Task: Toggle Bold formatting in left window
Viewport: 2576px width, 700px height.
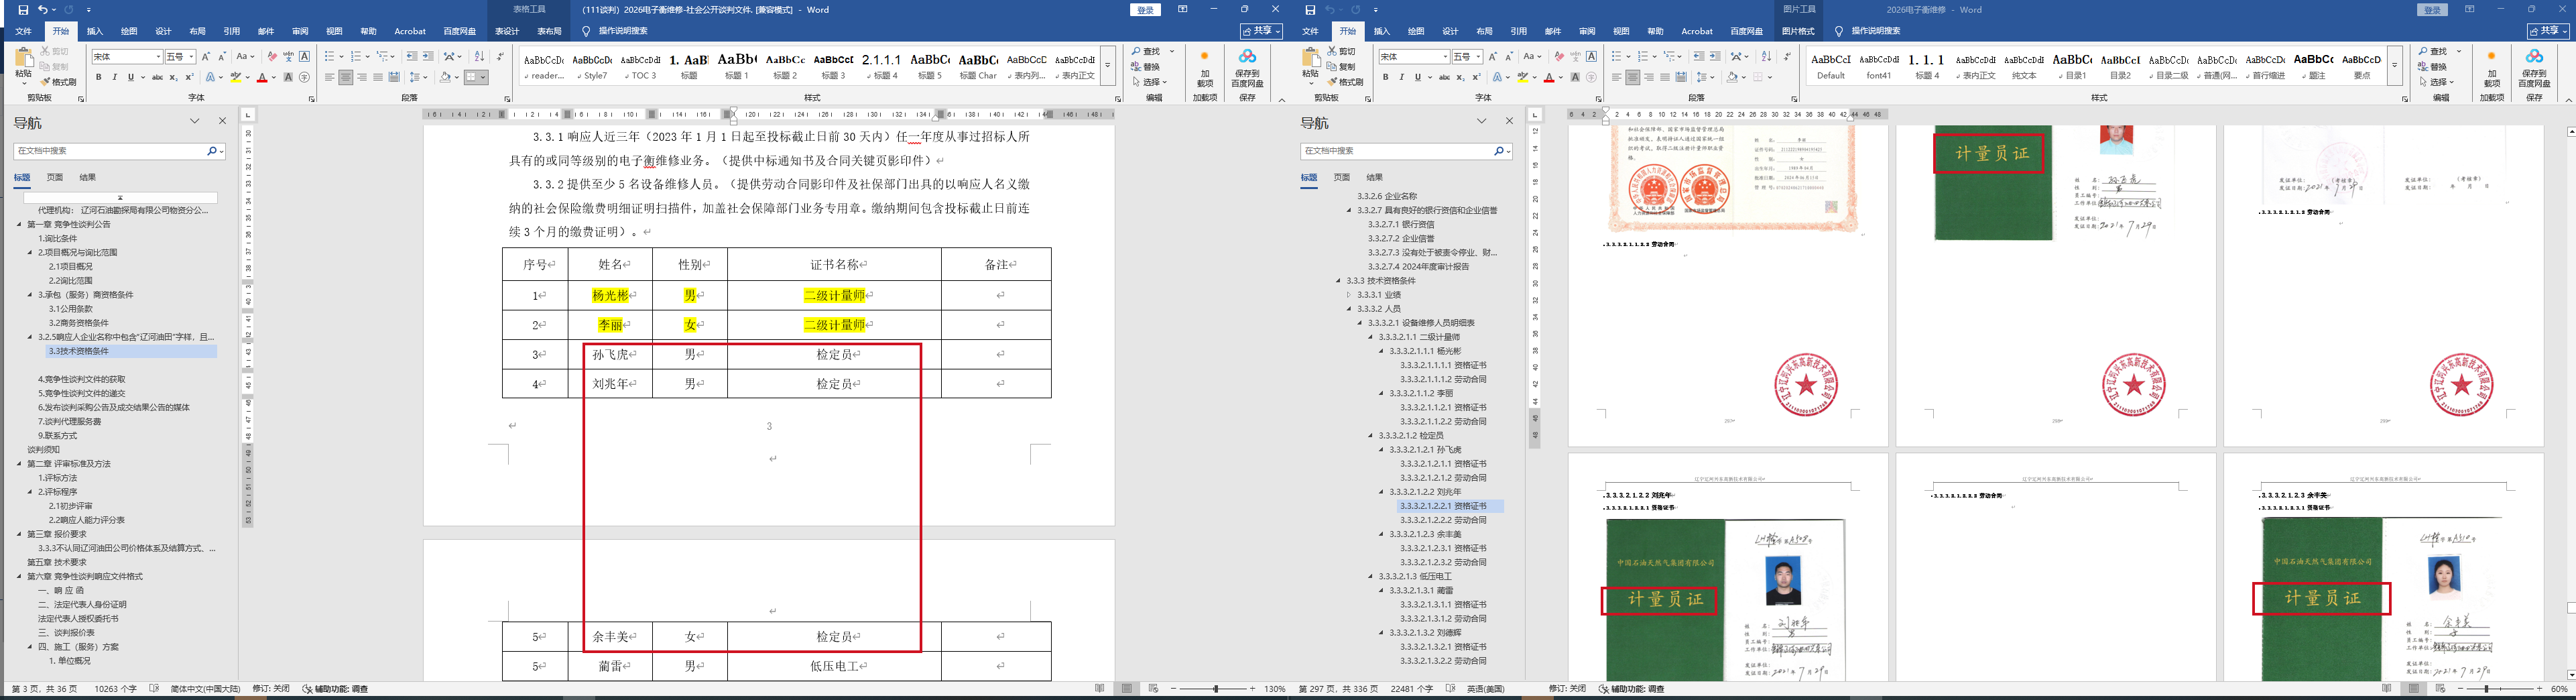Action: tap(98, 77)
